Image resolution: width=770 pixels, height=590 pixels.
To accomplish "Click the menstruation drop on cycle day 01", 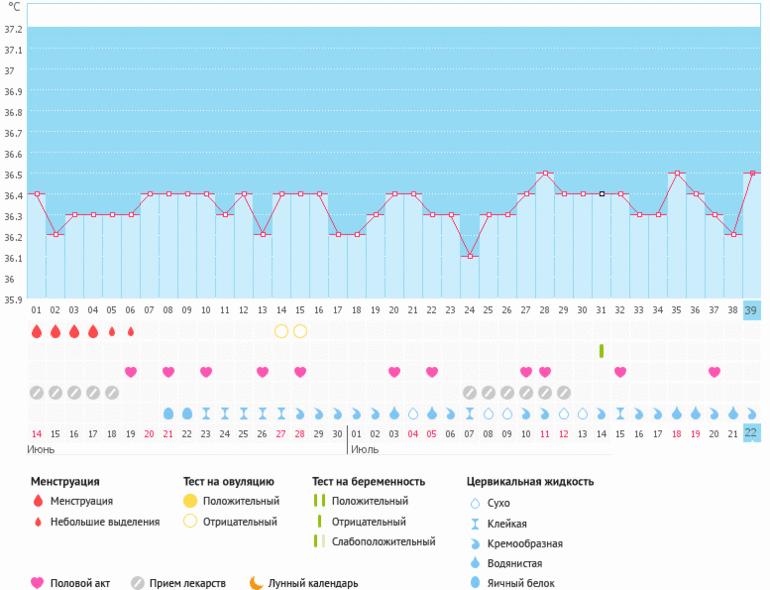I will coord(36,331).
